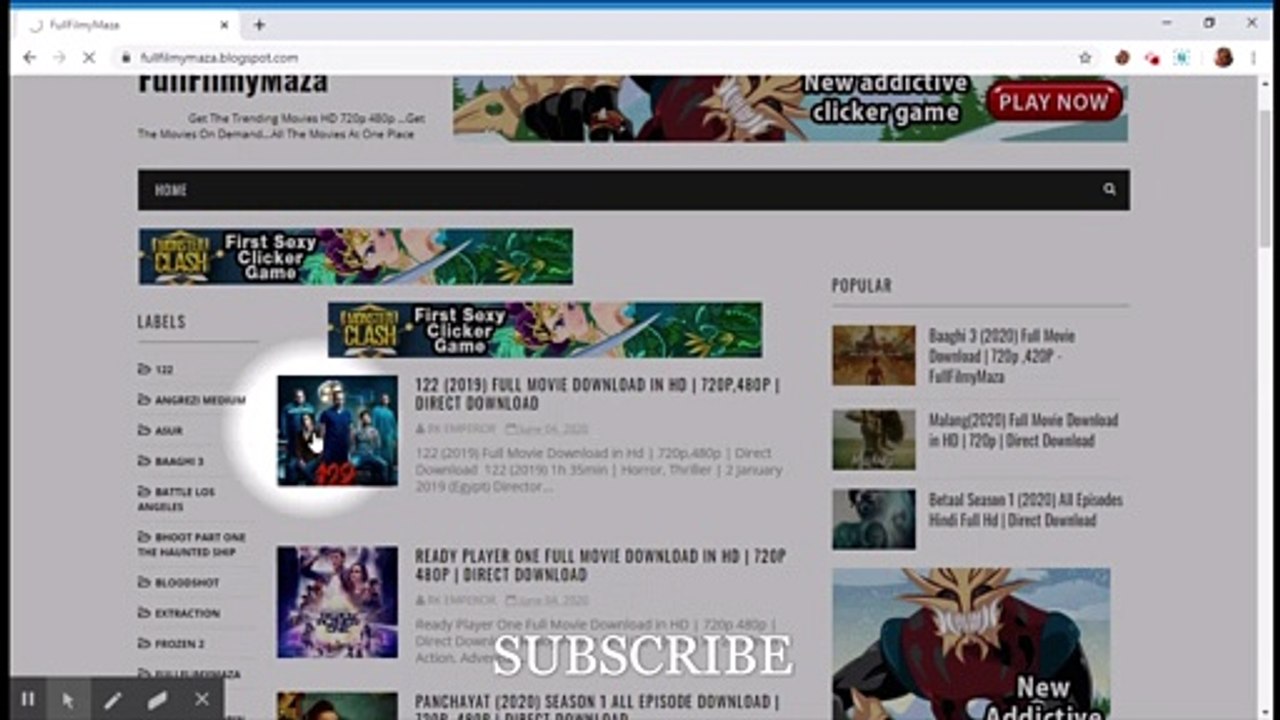Click the PLAY NOW button on the top ad
The height and width of the screenshot is (720, 1280).
click(1055, 102)
